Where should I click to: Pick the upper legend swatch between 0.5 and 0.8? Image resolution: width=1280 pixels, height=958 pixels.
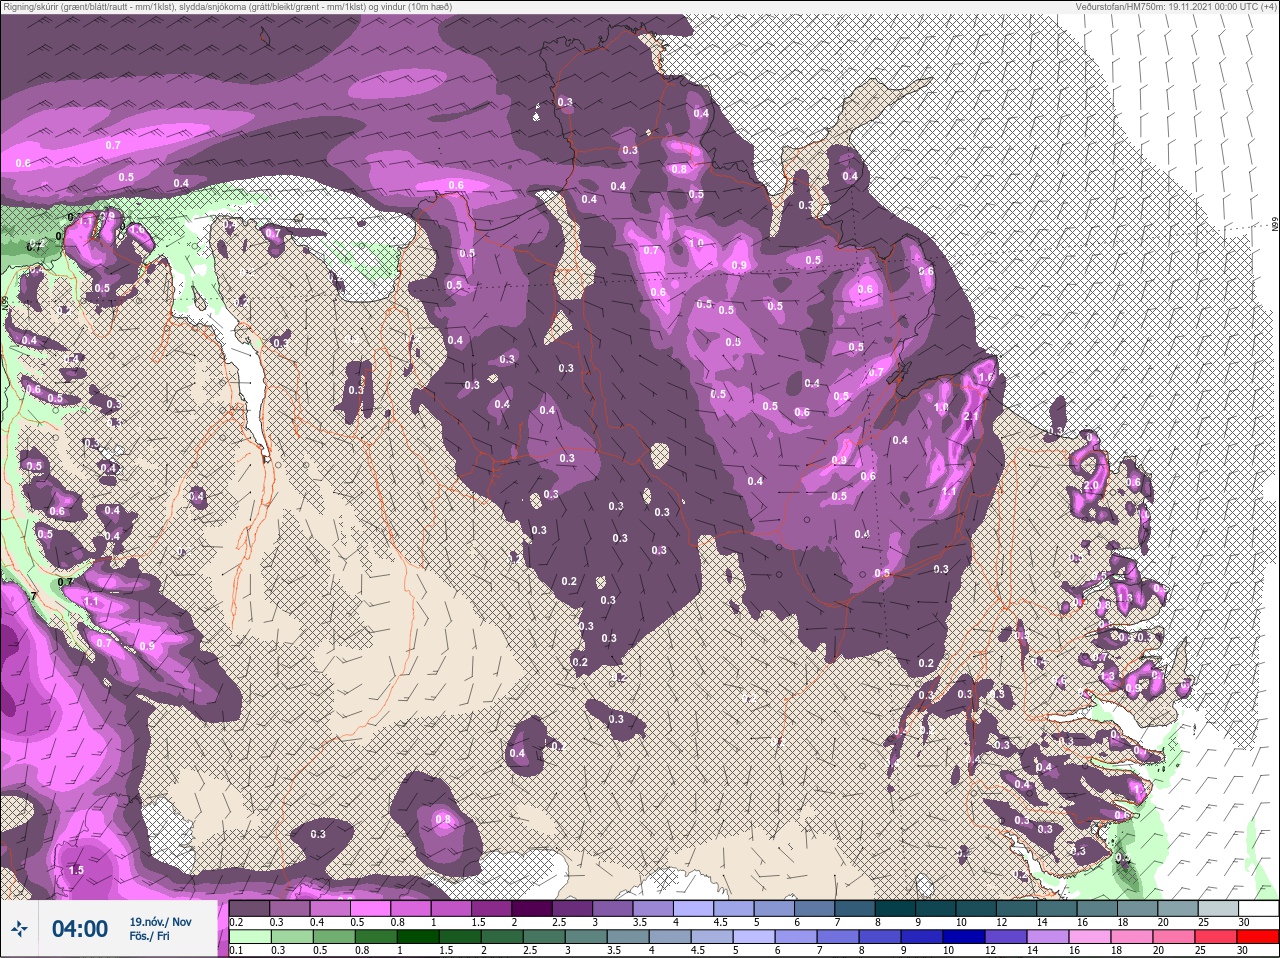pyautogui.click(x=370, y=908)
